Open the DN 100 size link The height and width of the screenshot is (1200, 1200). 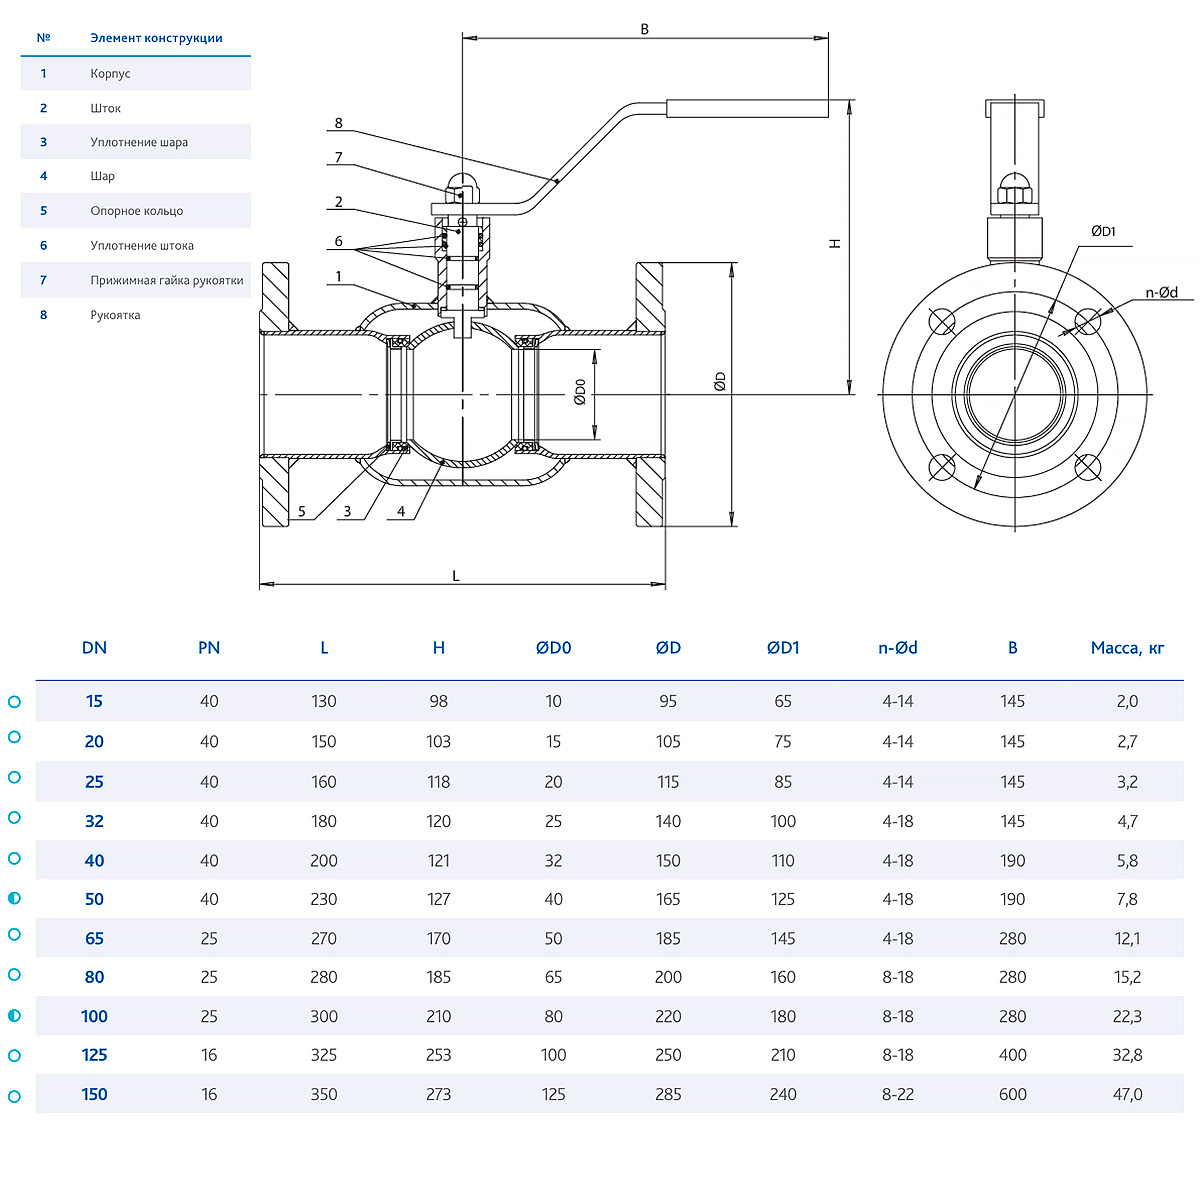pyautogui.click(x=94, y=1016)
